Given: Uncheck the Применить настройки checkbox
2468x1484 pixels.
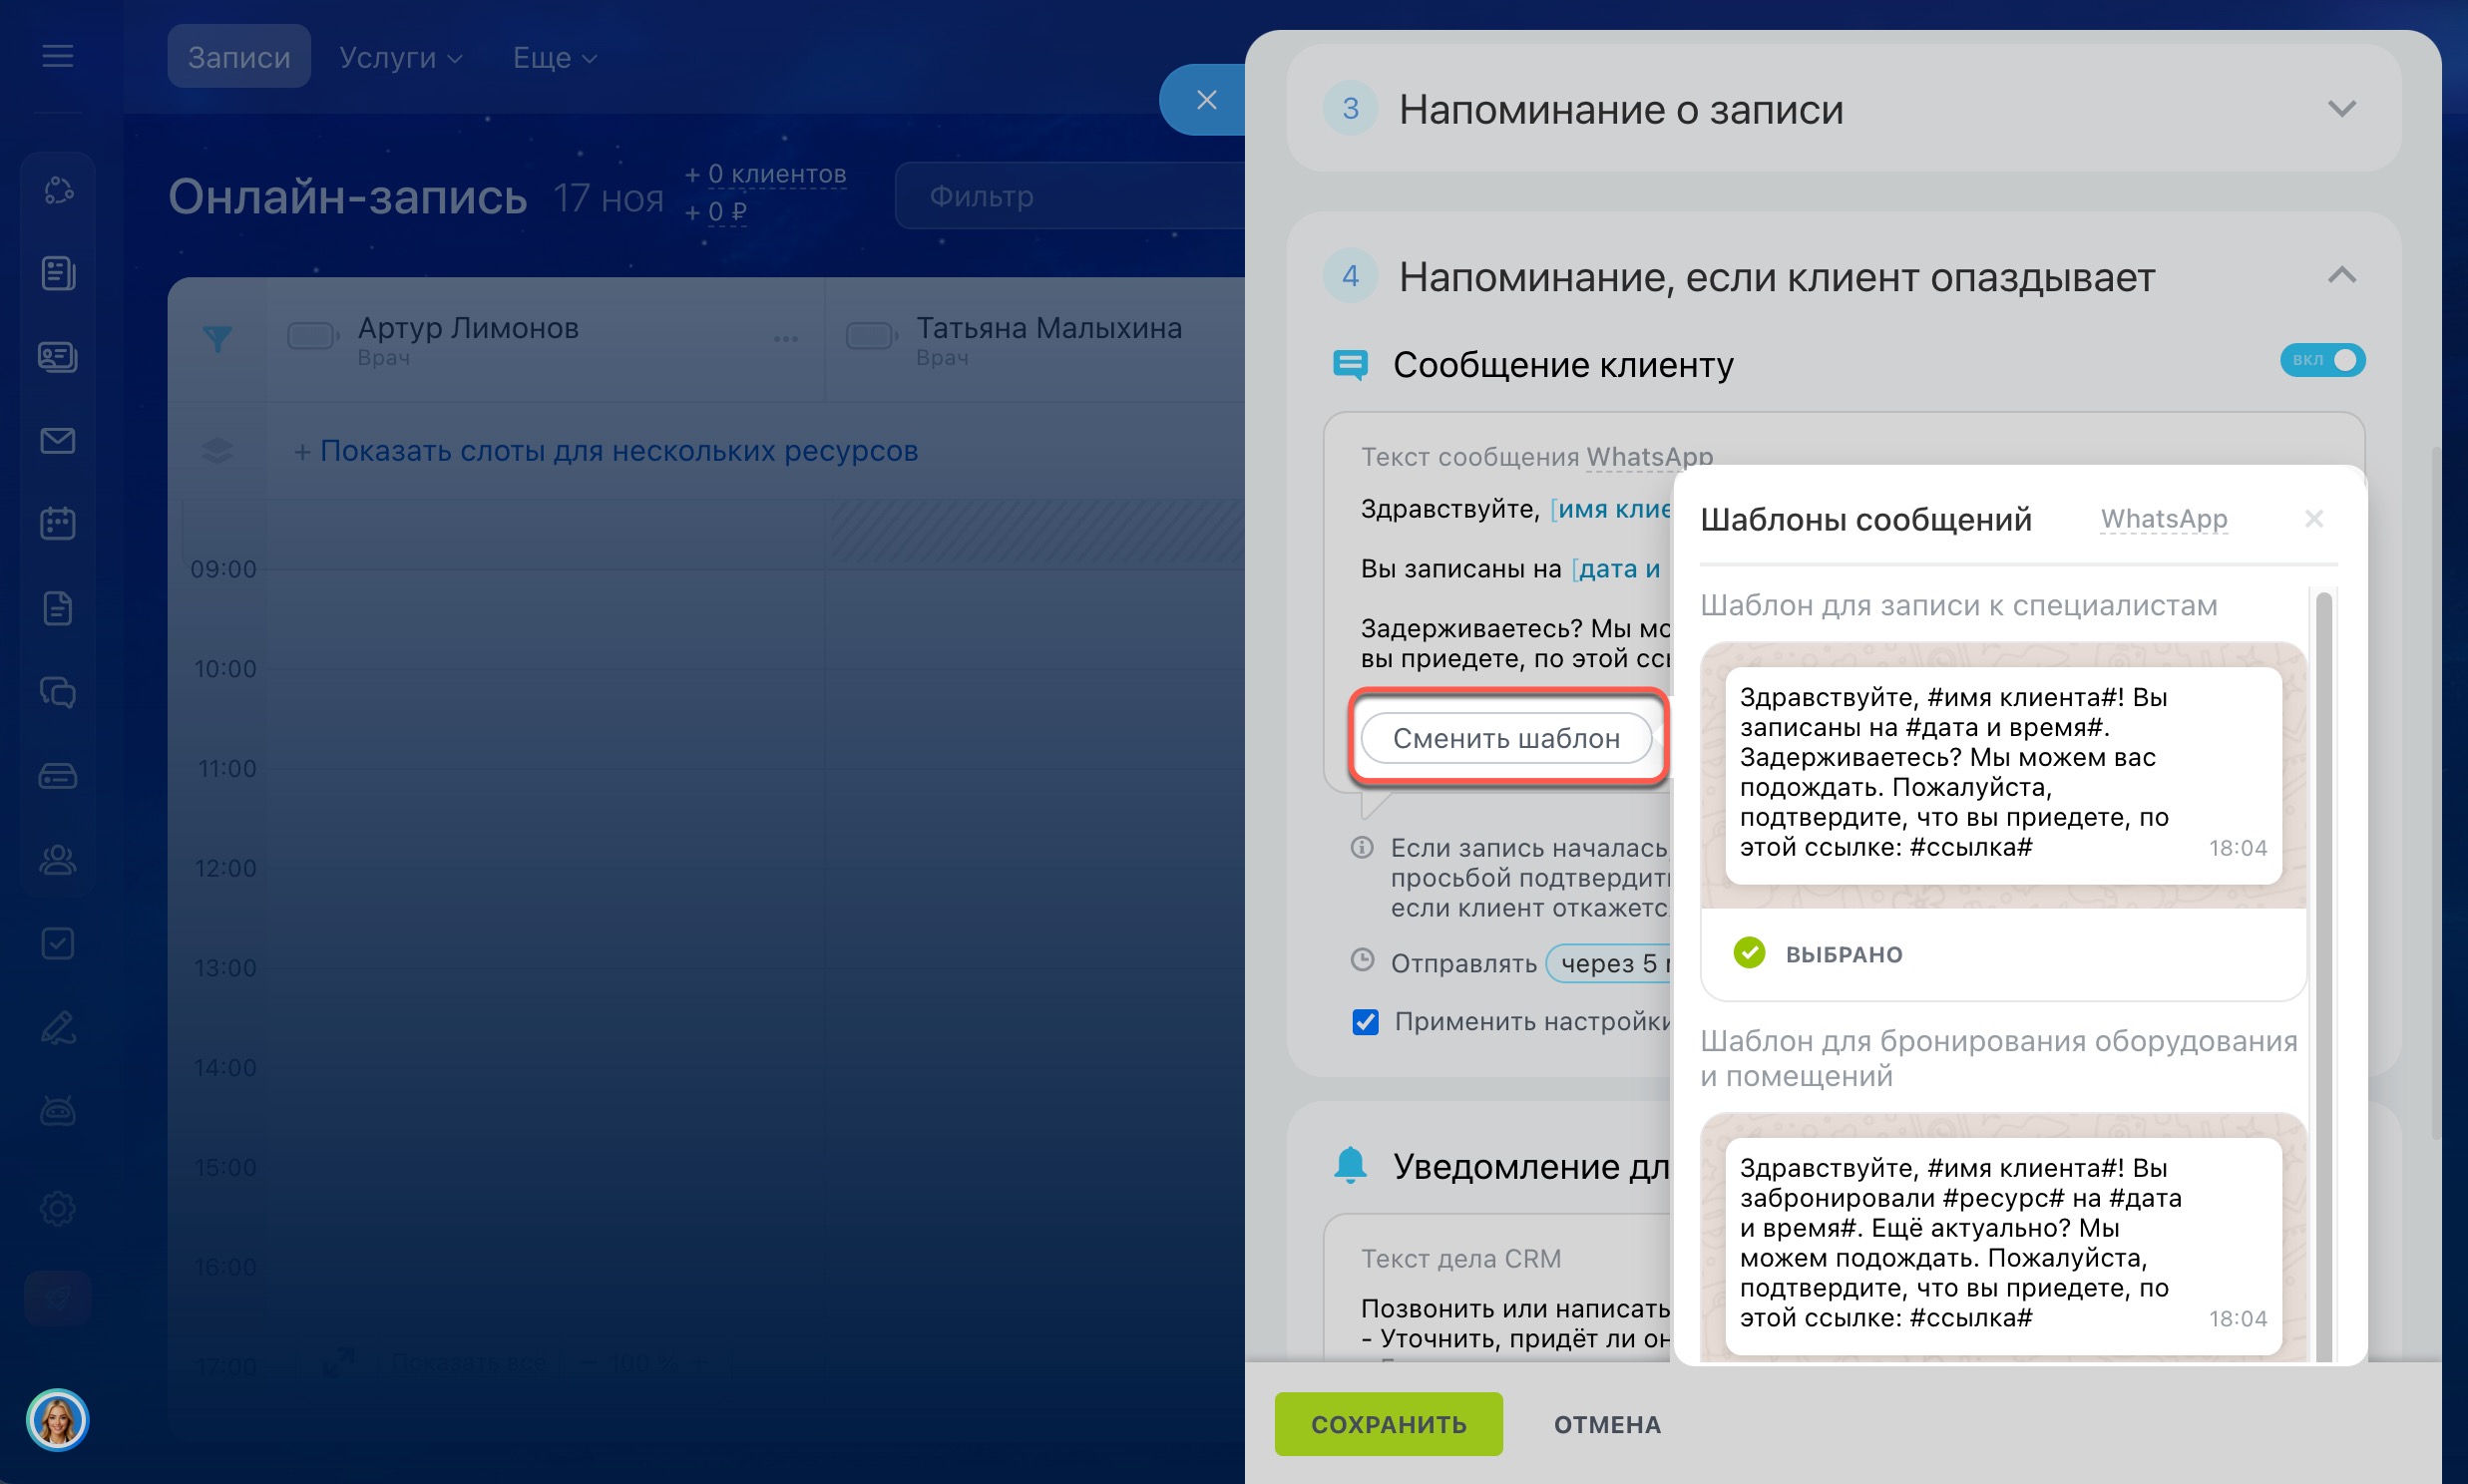Looking at the screenshot, I should 1365,1022.
